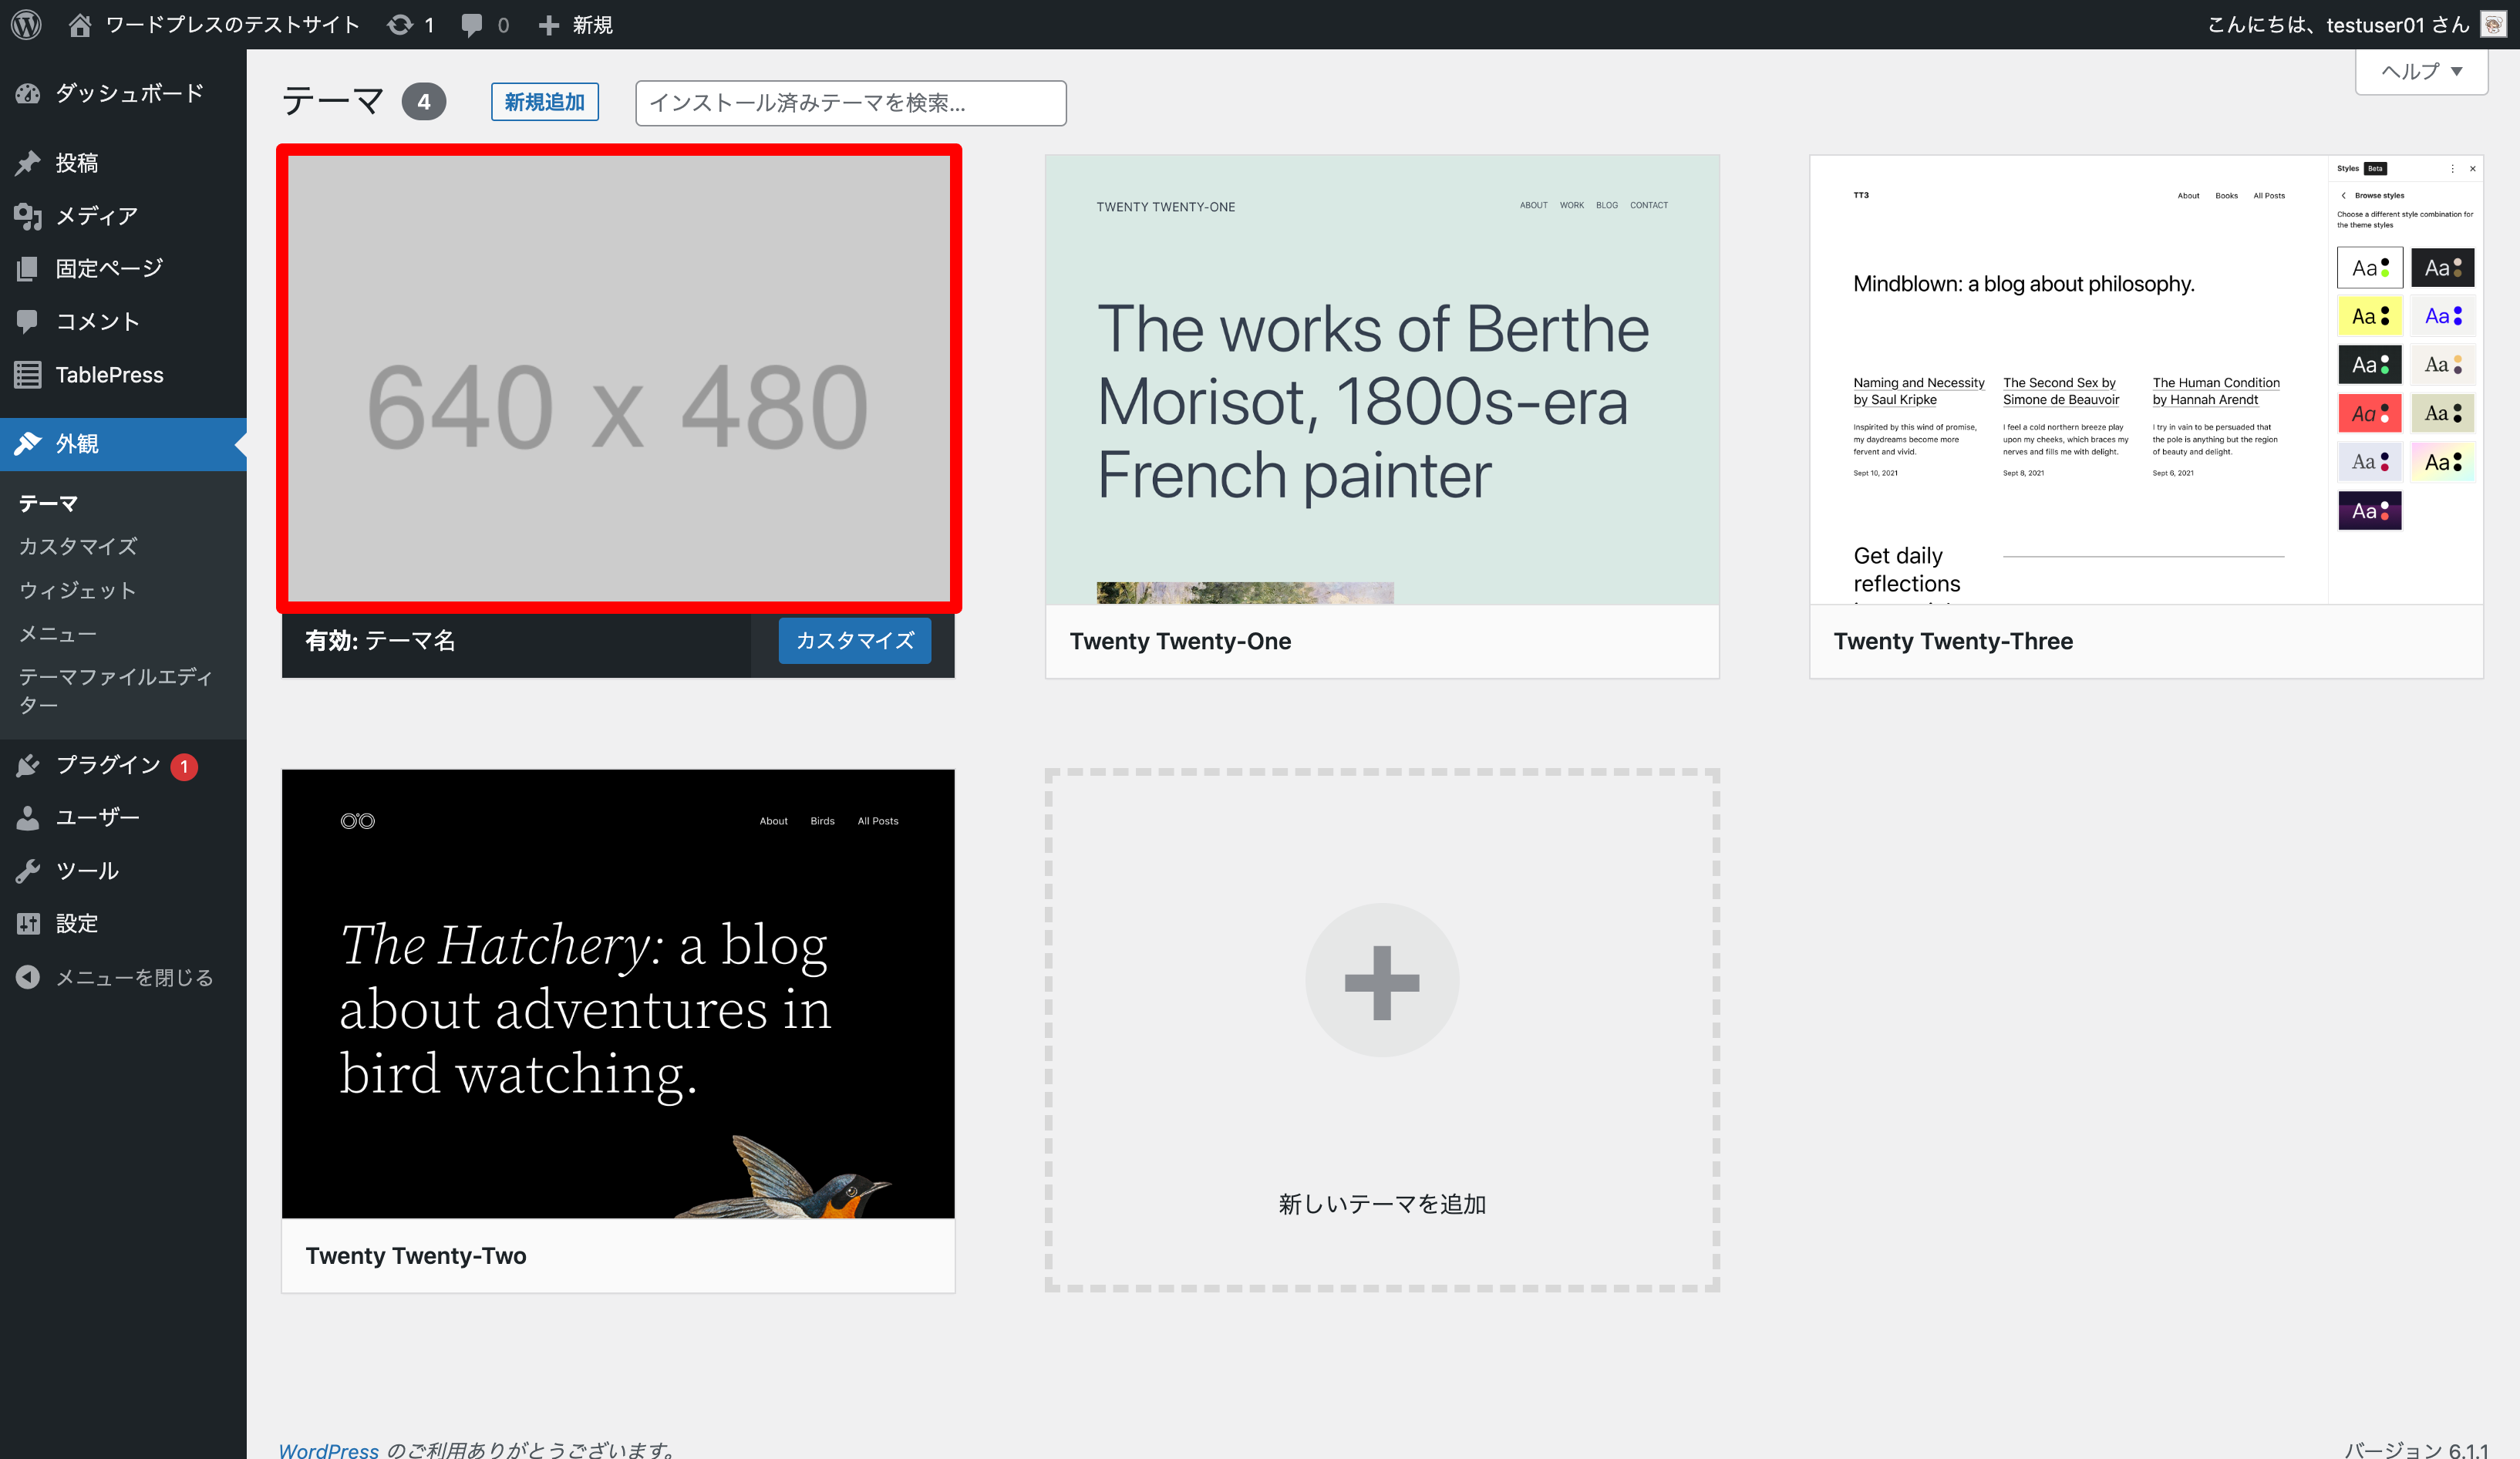The height and width of the screenshot is (1459, 2520).
Task: Click the ワードプレスのテストサイト site name link
Action: tap(232, 24)
